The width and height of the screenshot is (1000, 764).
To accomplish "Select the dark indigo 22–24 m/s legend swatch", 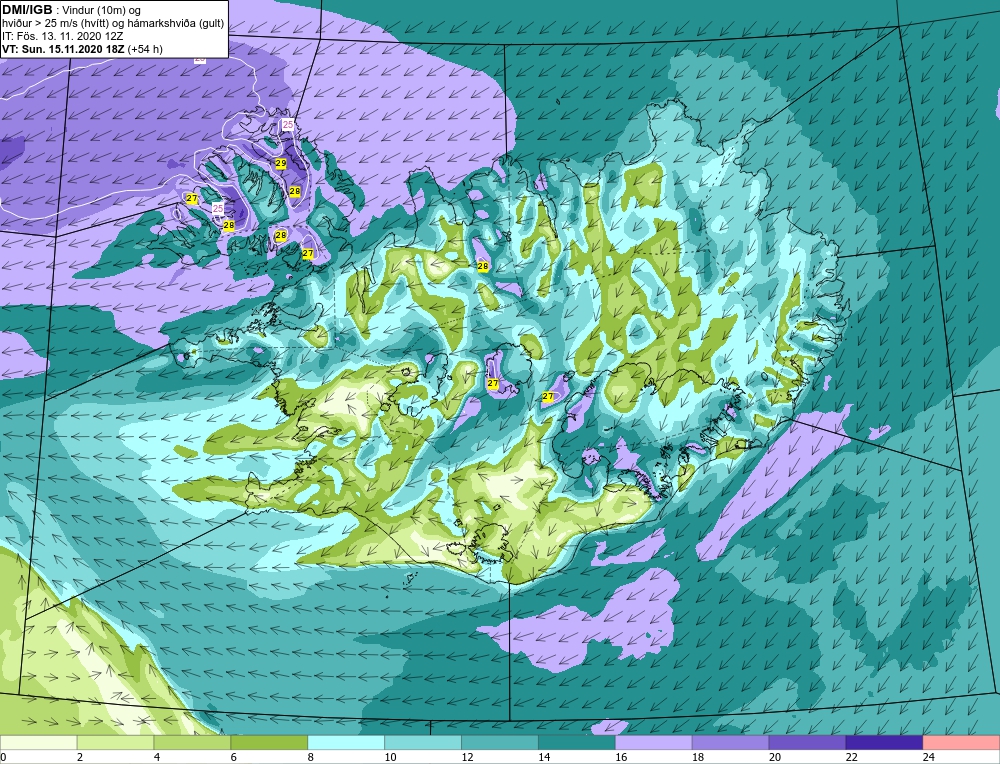I will click(884, 743).
